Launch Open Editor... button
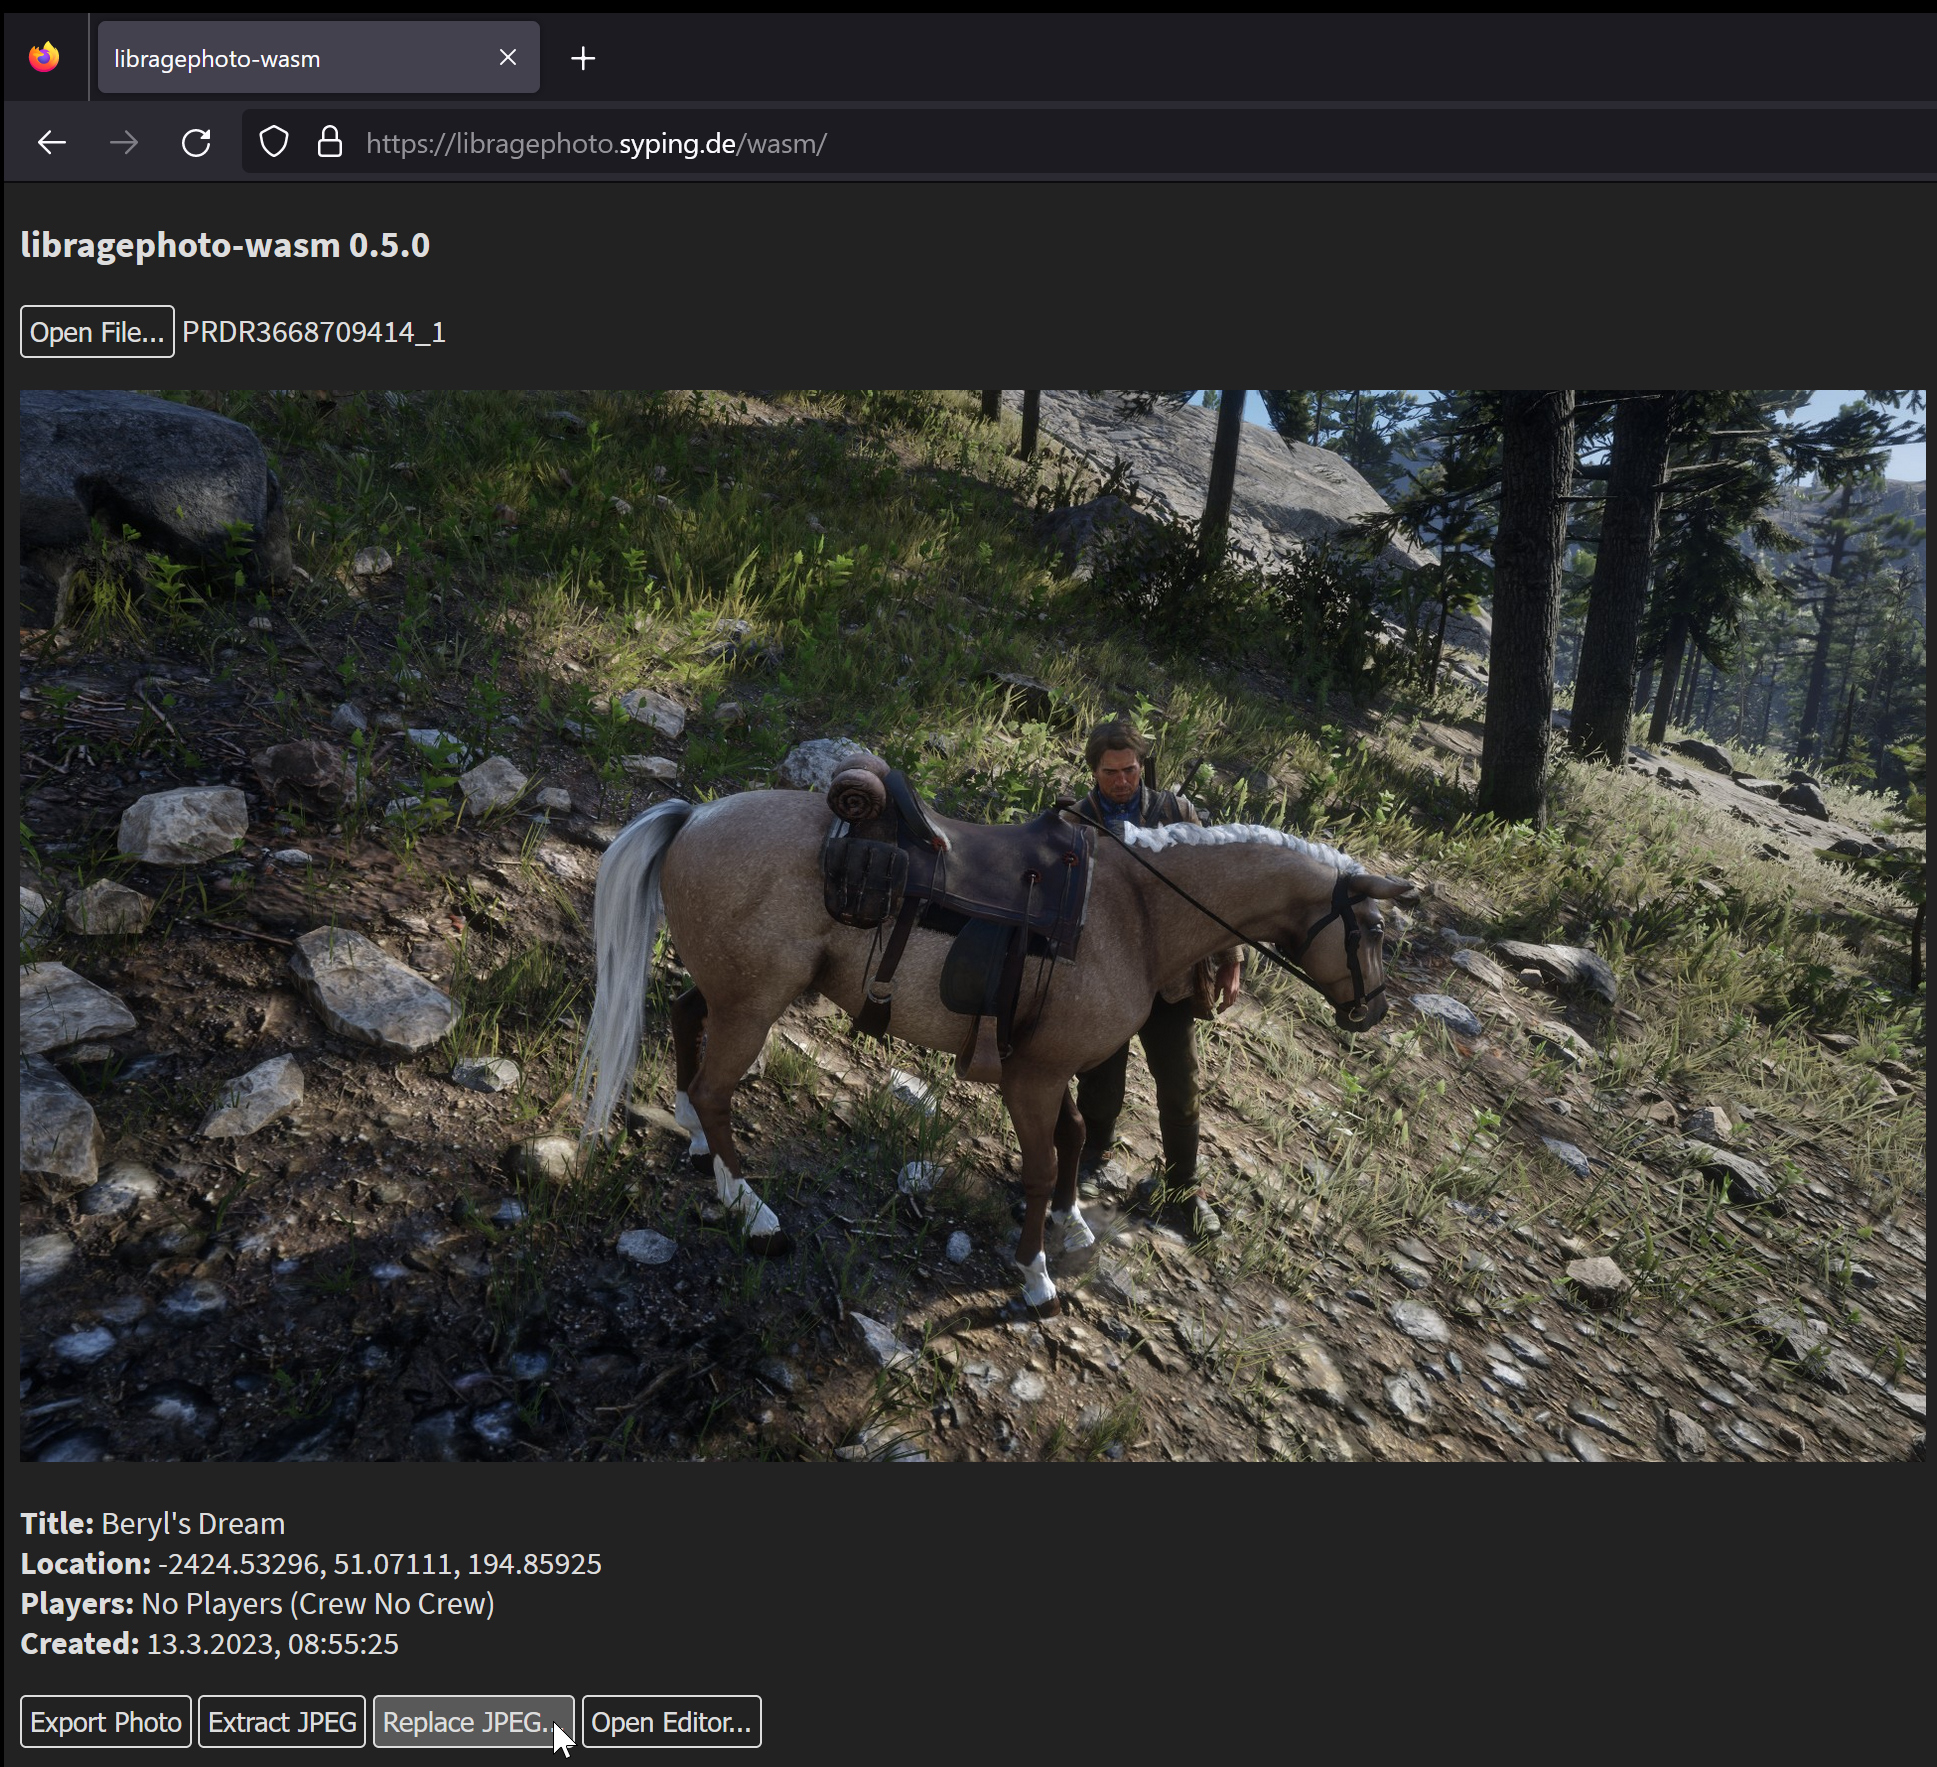Screen dimensions: 1937x1767 tap(671, 1722)
